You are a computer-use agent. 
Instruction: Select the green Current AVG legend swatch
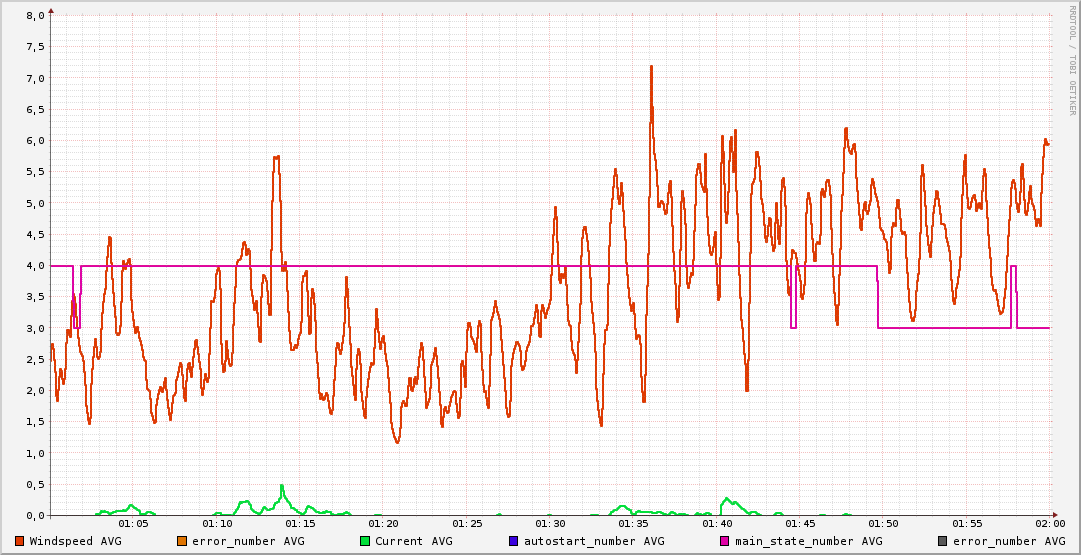(x=365, y=541)
